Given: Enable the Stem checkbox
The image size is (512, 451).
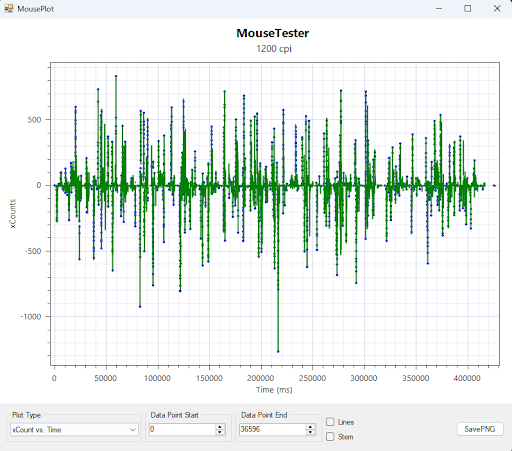Looking at the screenshot, I should click(330, 436).
